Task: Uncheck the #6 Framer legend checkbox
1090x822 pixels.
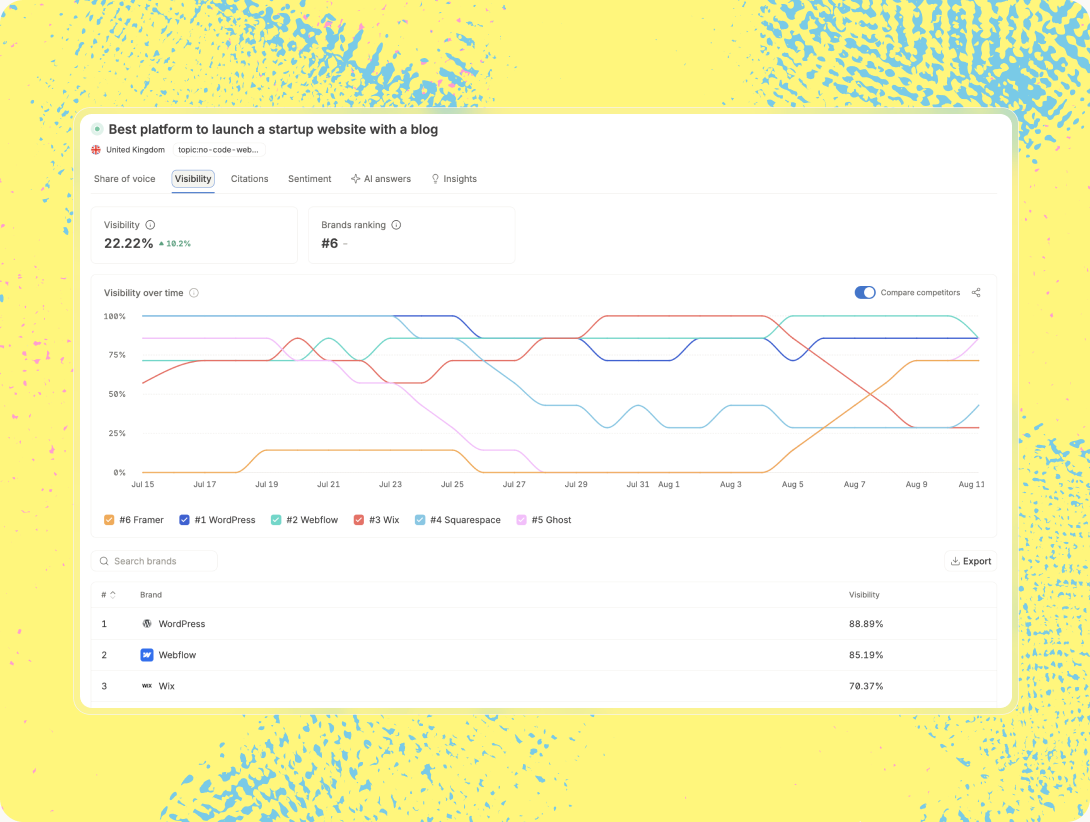Action: pos(109,519)
